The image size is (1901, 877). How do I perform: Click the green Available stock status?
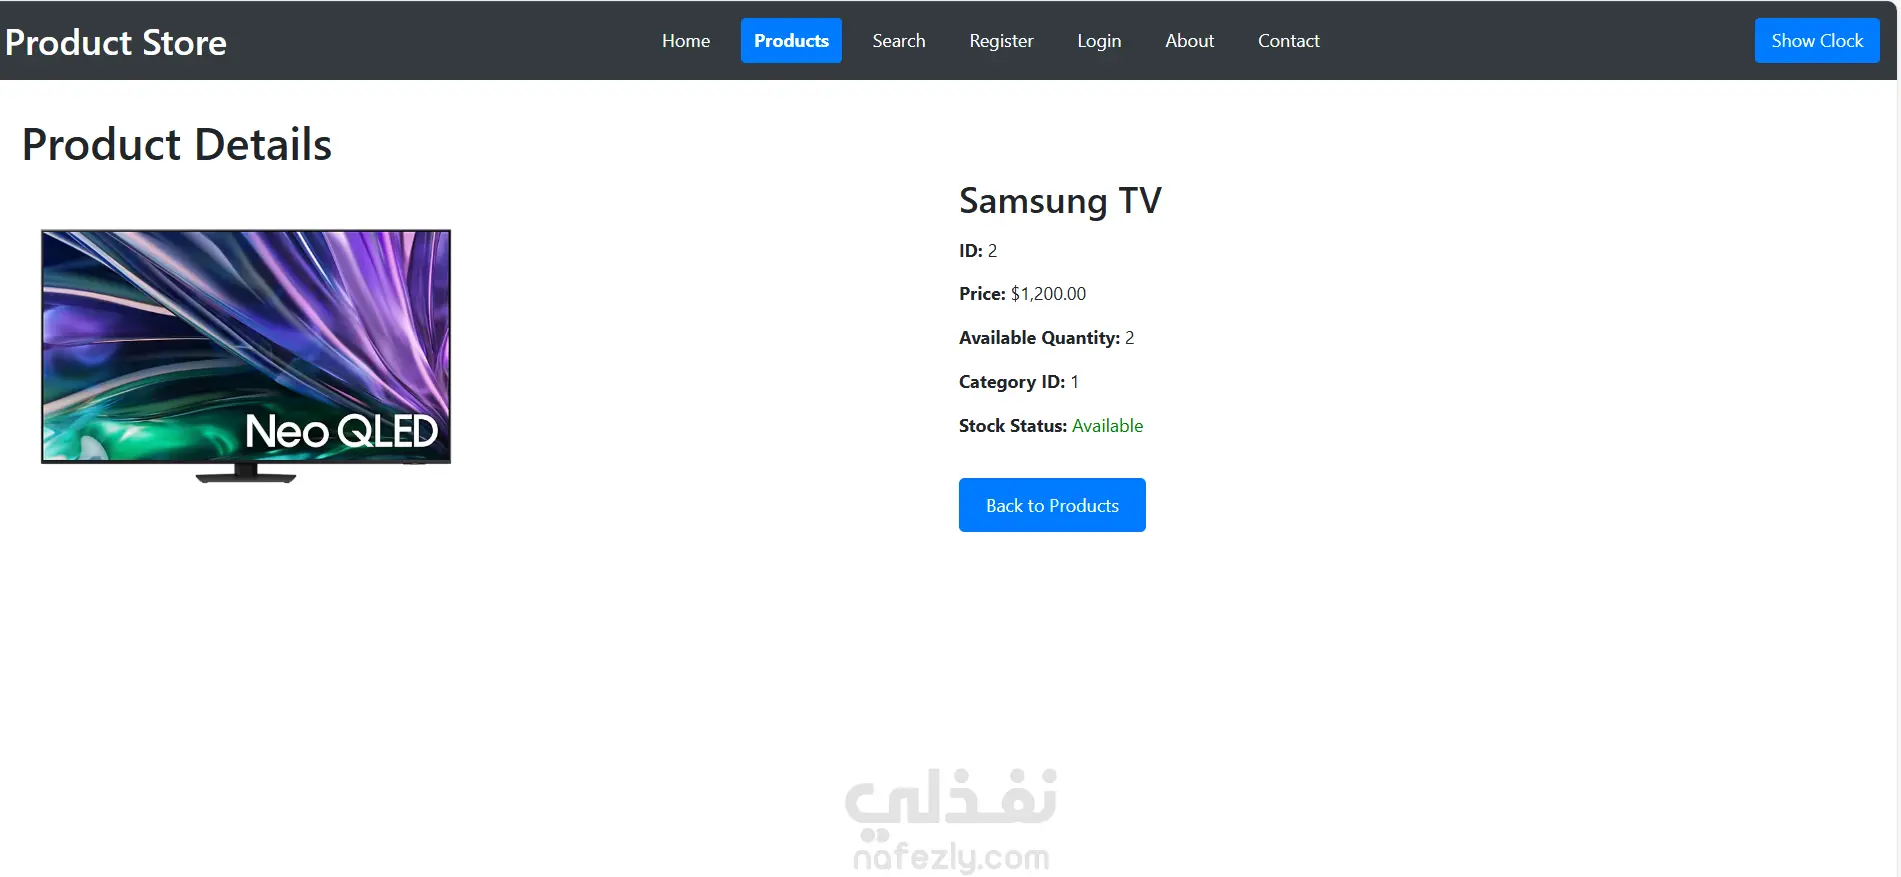1107,426
